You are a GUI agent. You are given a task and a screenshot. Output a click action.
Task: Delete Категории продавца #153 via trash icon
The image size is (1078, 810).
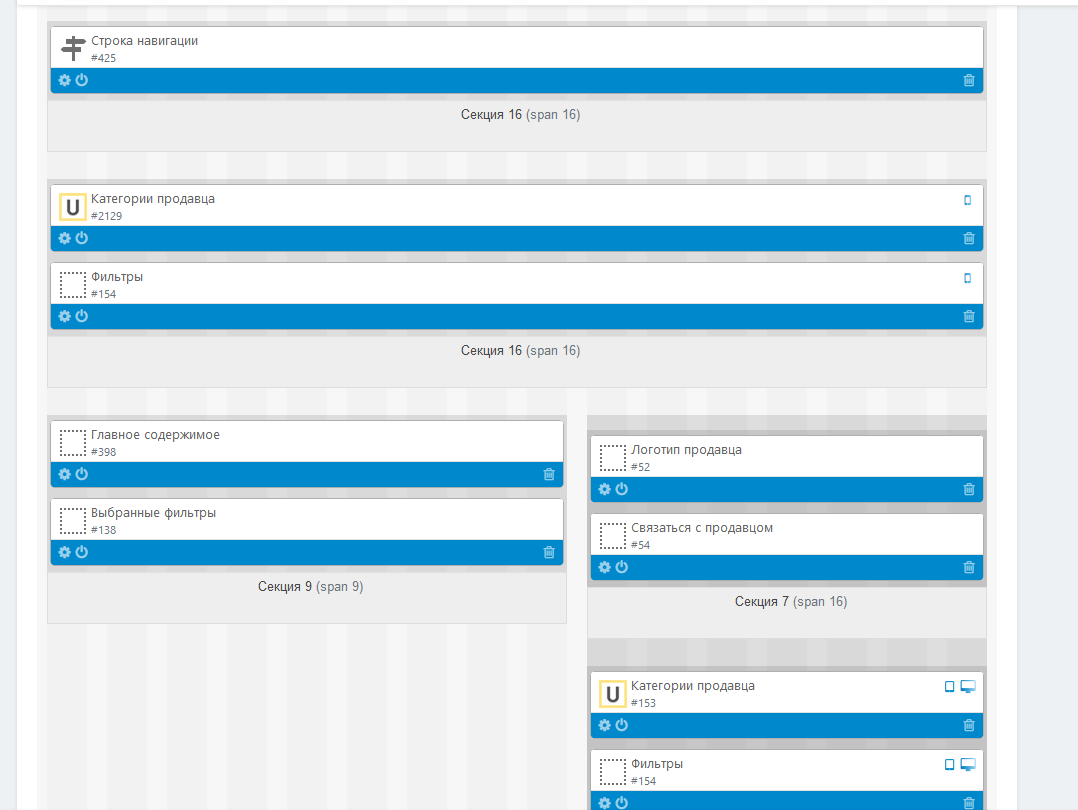(969, 725)
